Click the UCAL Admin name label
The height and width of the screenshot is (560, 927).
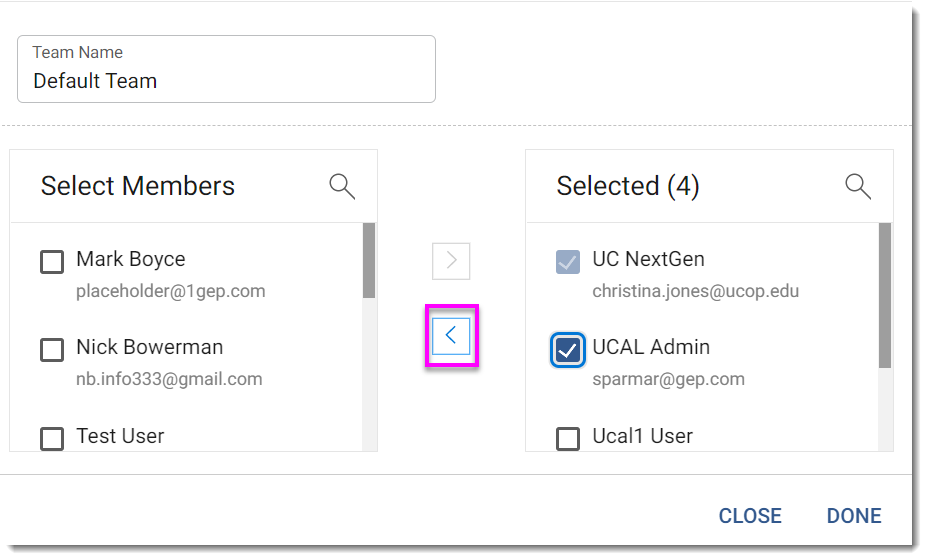[x=651, y=347]
